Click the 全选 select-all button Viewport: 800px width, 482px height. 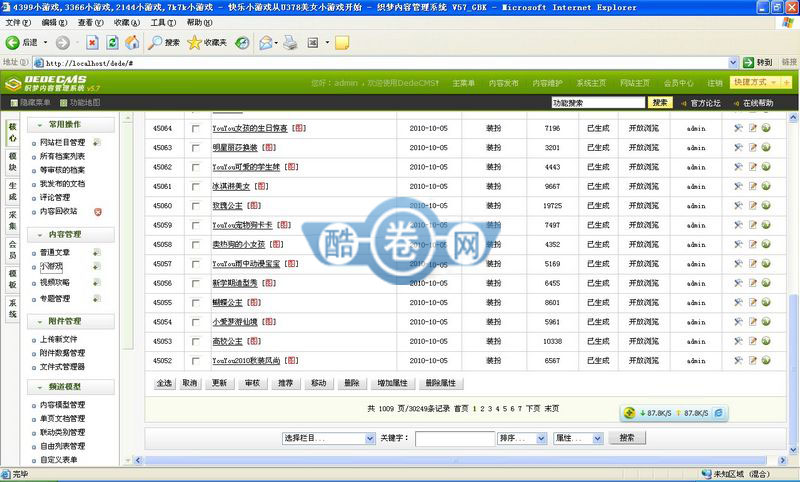(x=164, y=383)
